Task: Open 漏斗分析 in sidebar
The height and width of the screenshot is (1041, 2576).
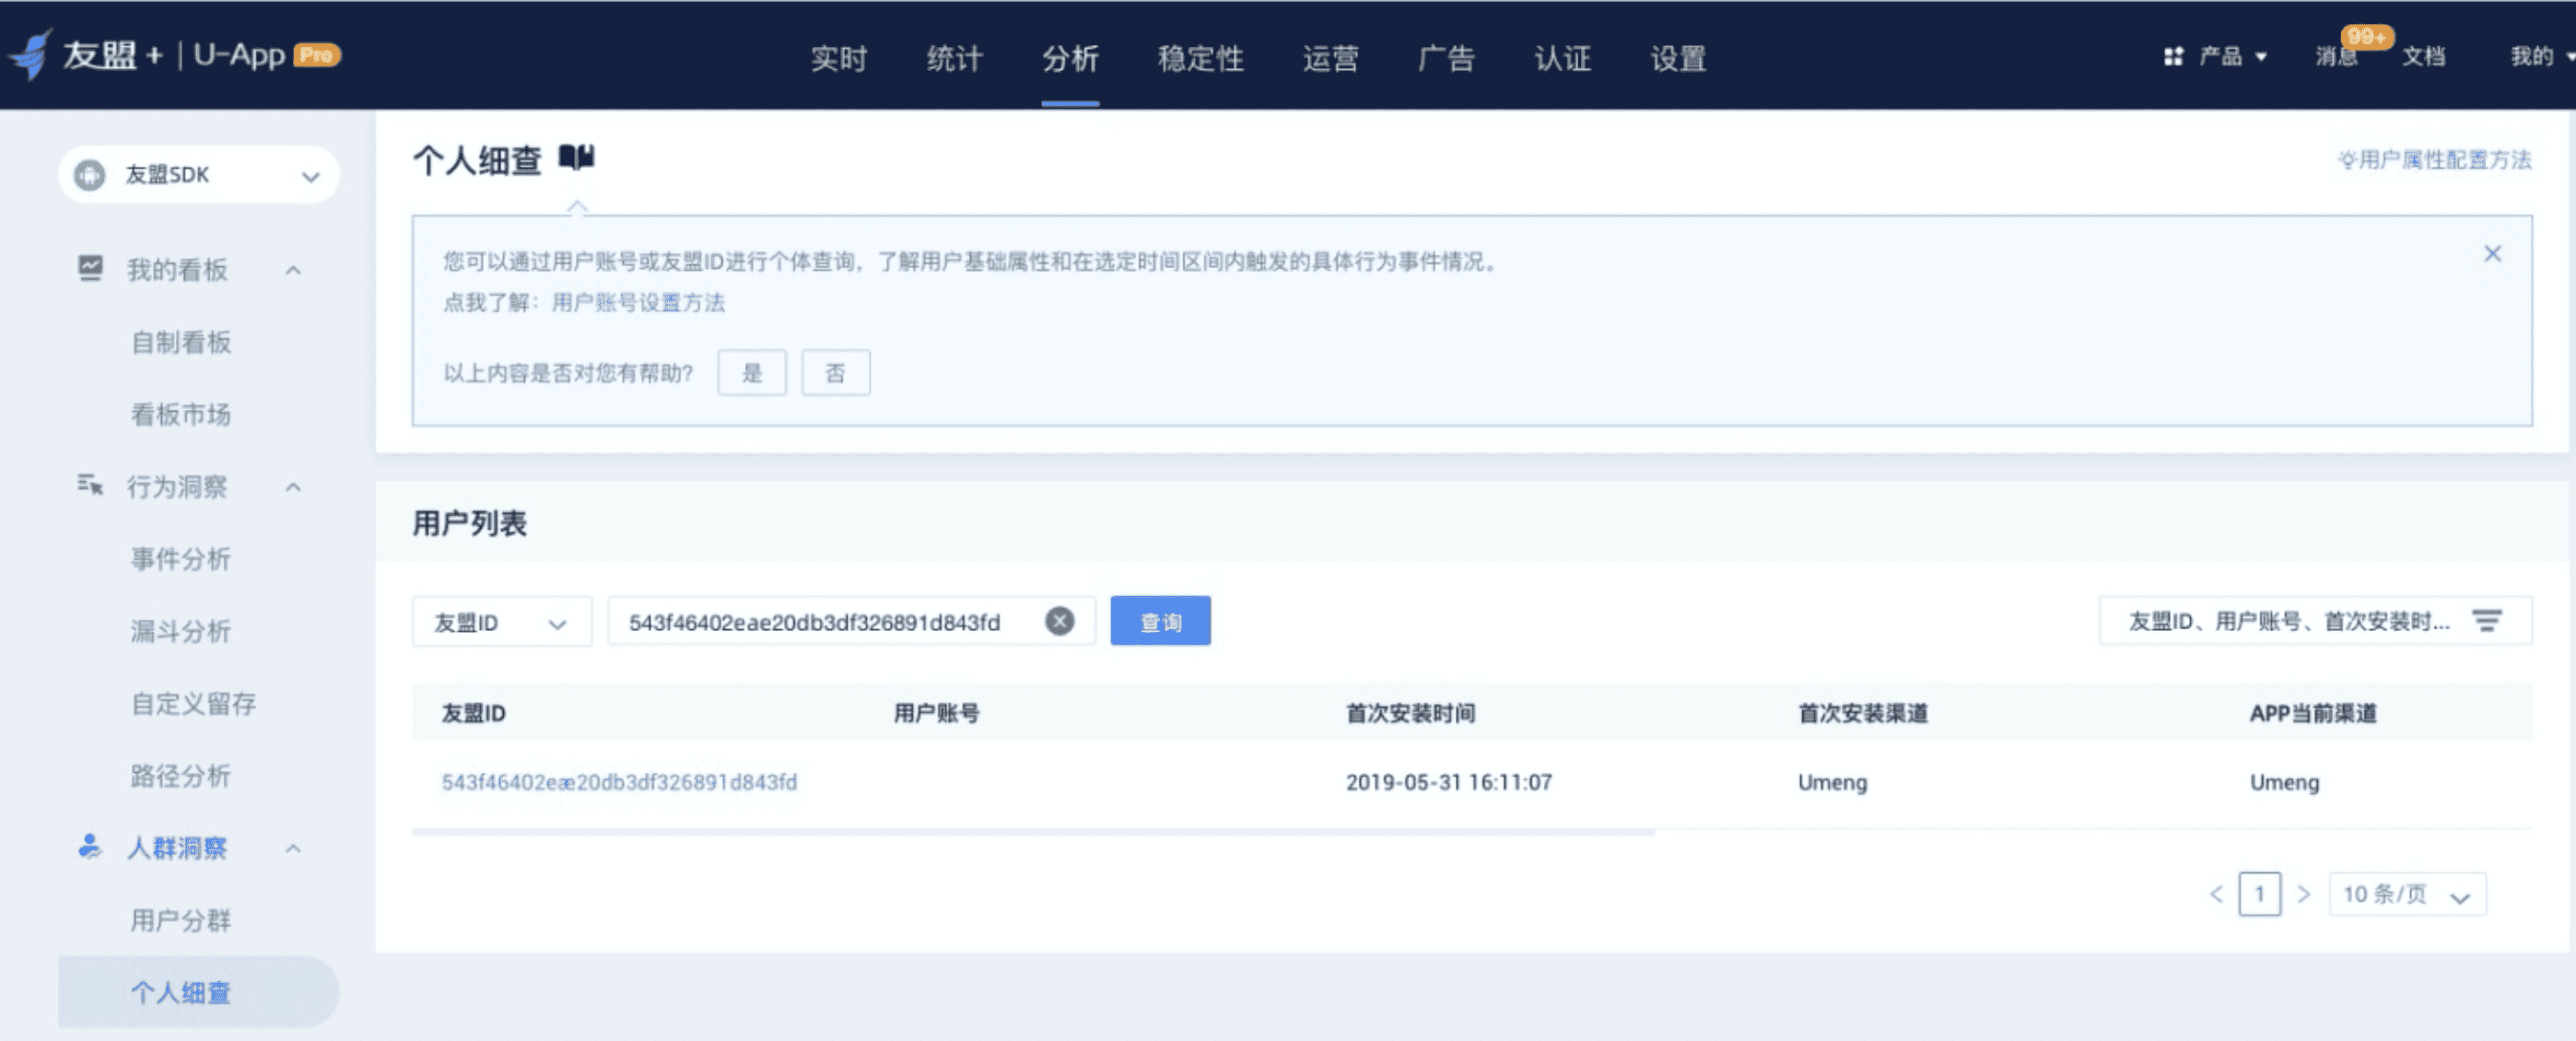Action: pyautogui.click(x=181, y=631)
